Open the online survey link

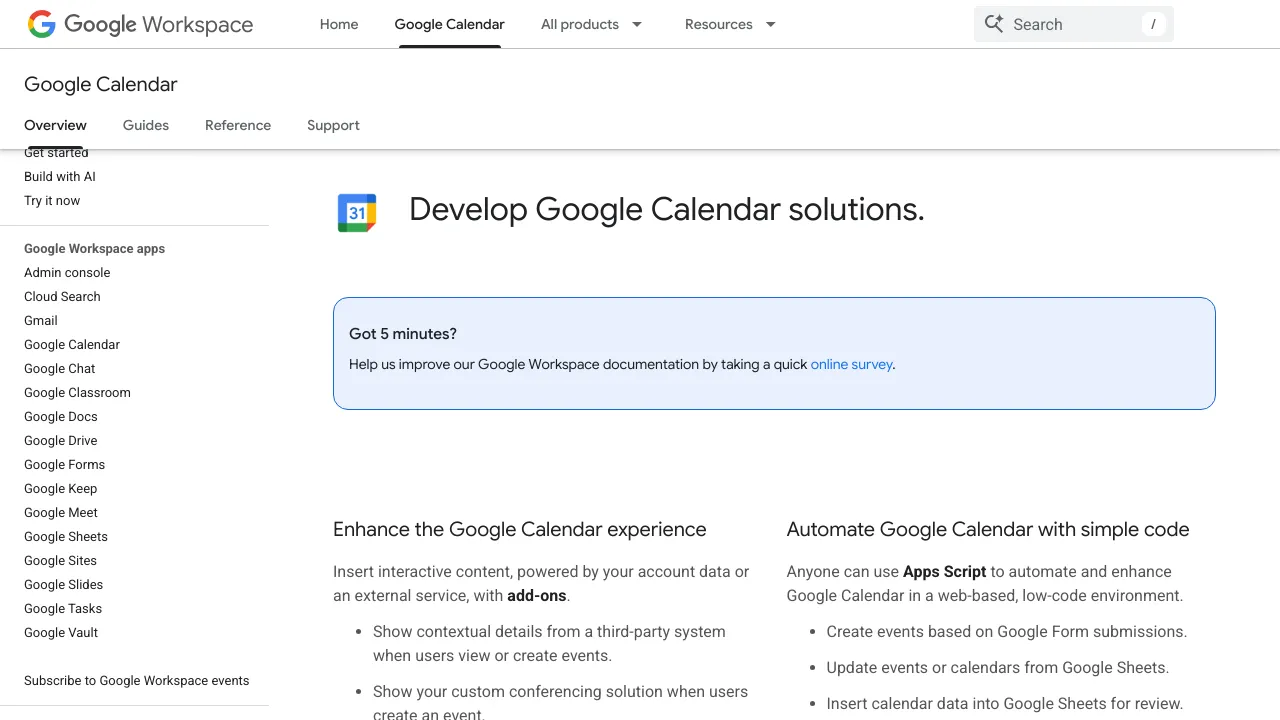(x=852, y=364)
